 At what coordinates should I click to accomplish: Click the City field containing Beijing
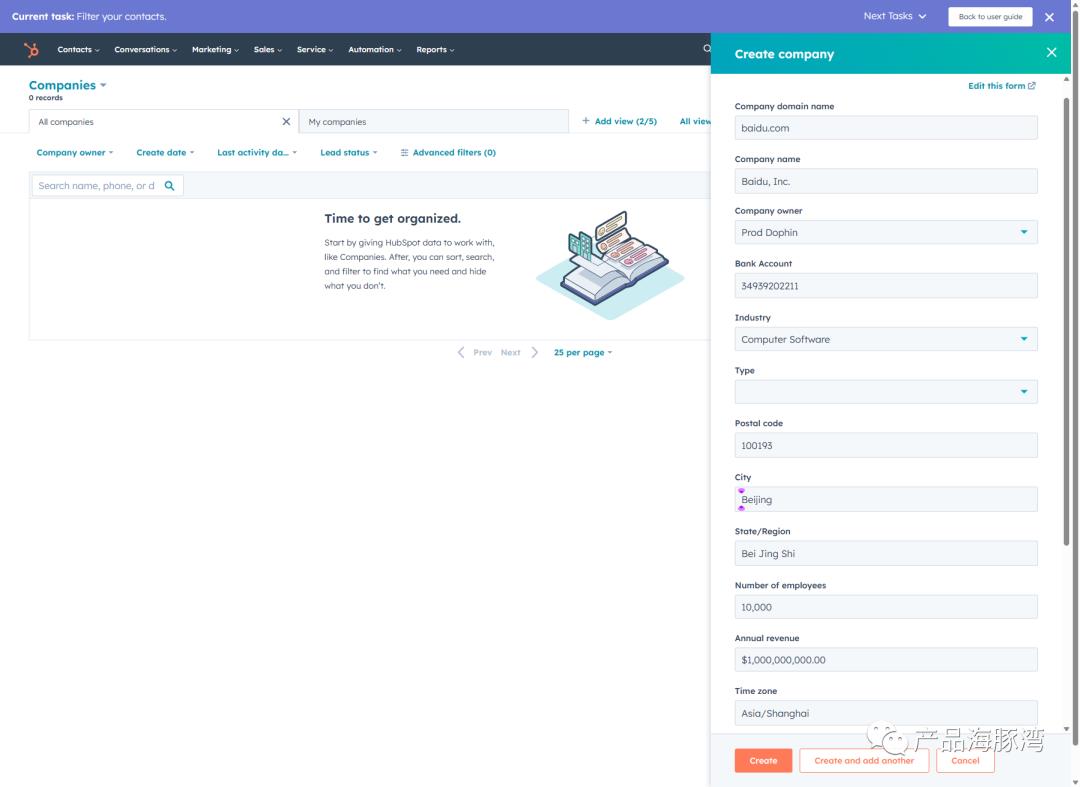[886, 499]
